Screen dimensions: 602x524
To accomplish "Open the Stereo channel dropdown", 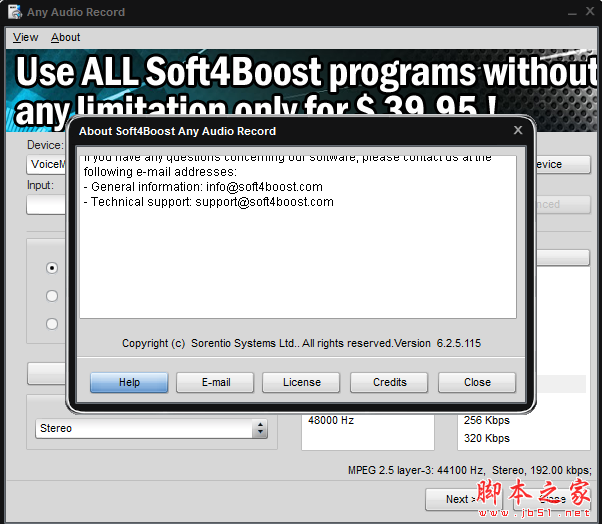I will 151,428.
